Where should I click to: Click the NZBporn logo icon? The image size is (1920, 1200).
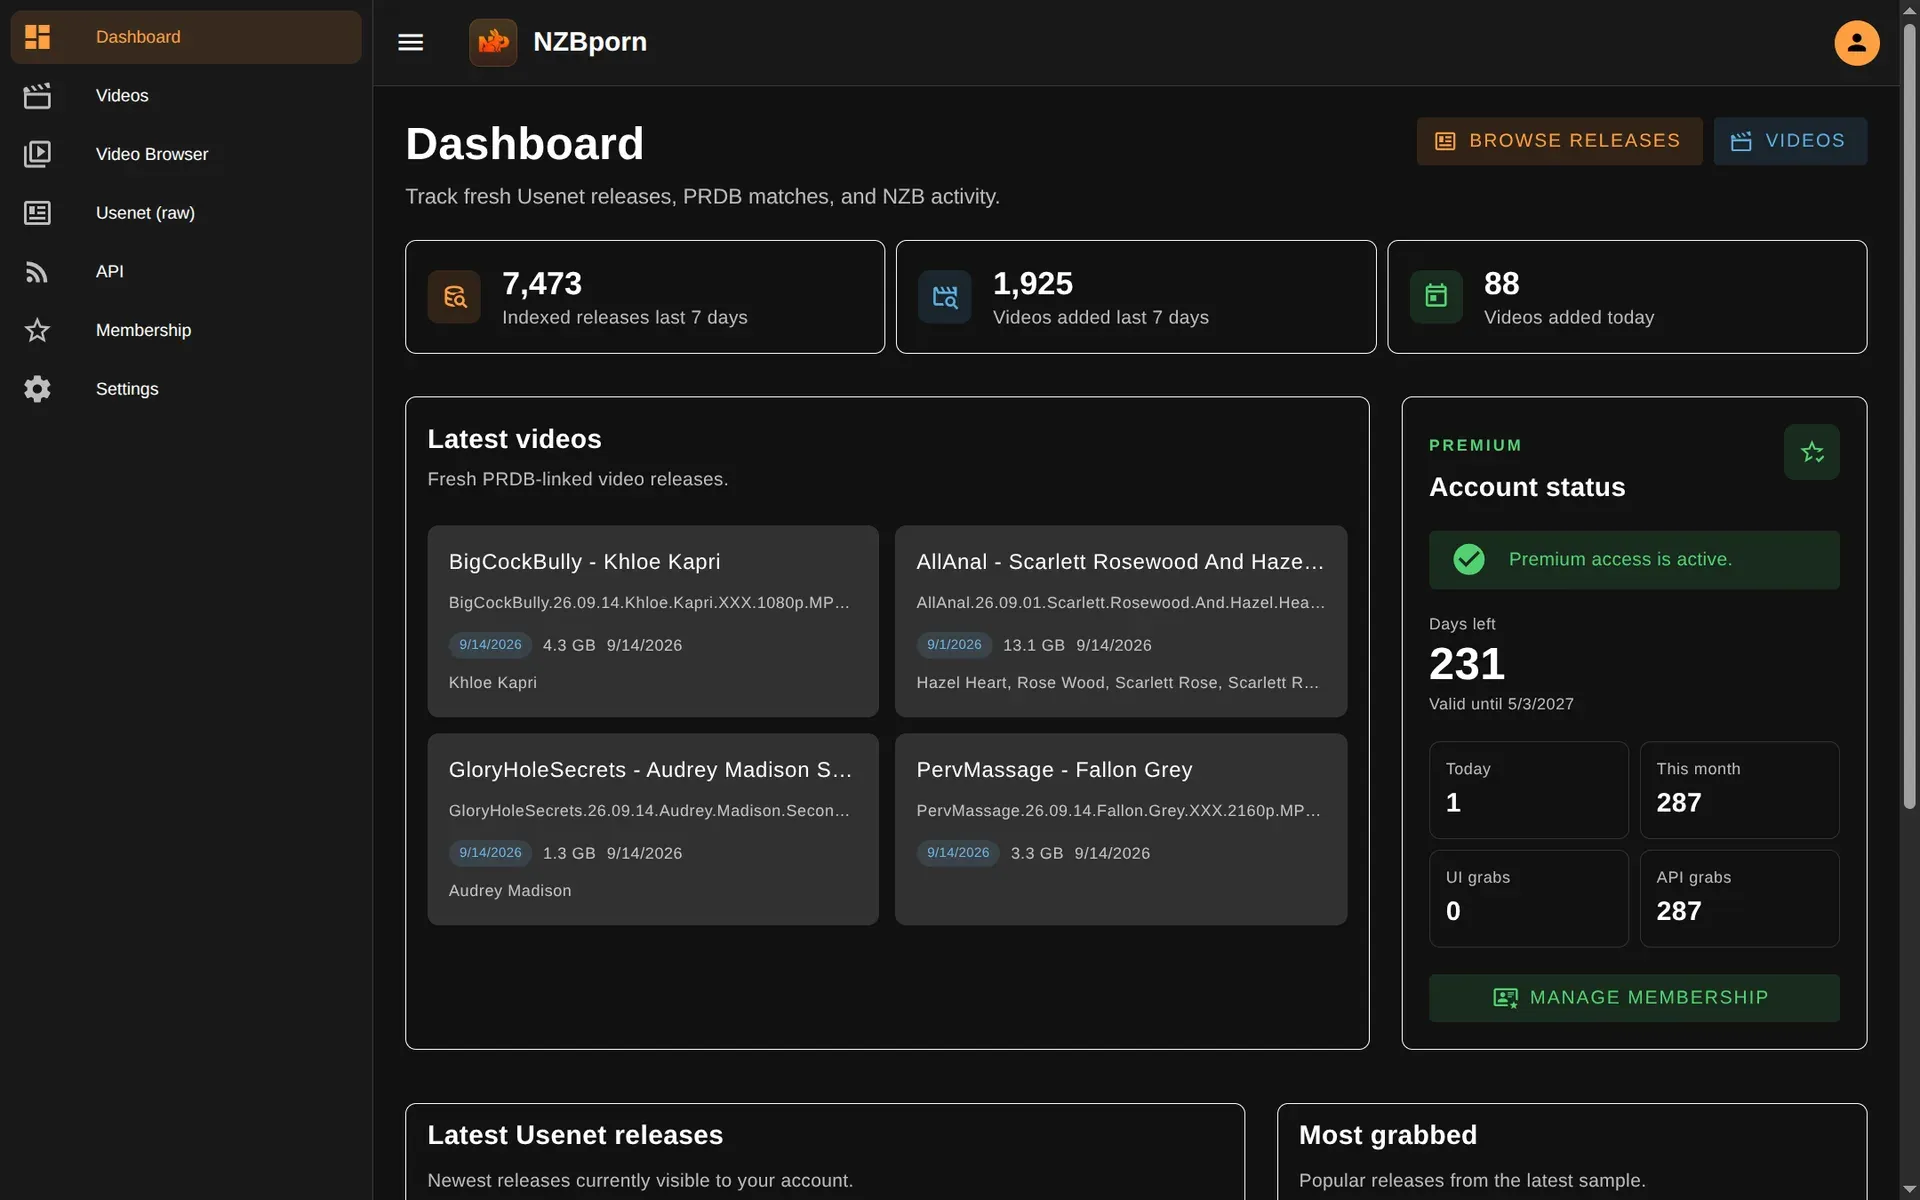point(493,42)
